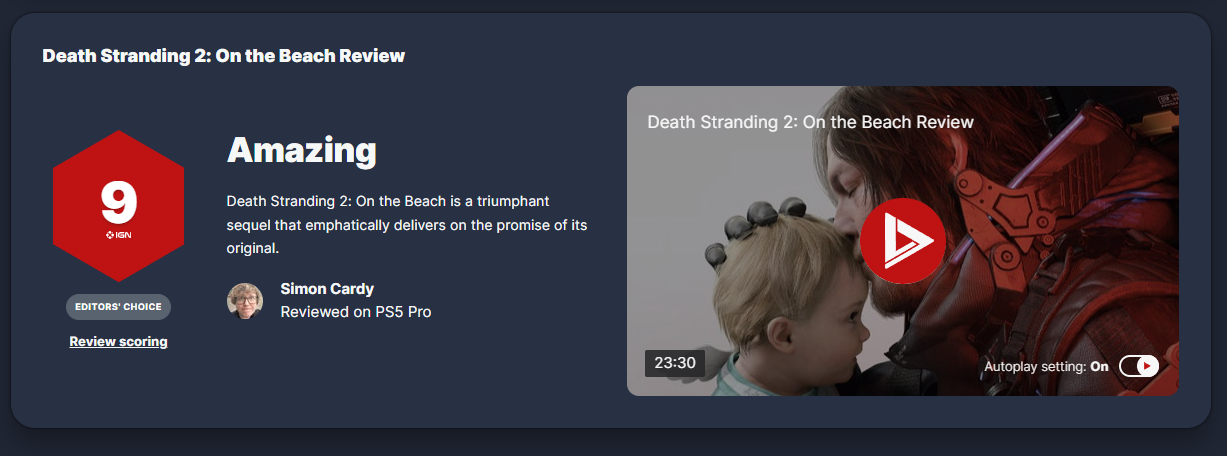Screen dimensions: 1227x456
Task: Click Simon Cardy's avatar photo
Action: coord(245,300)
